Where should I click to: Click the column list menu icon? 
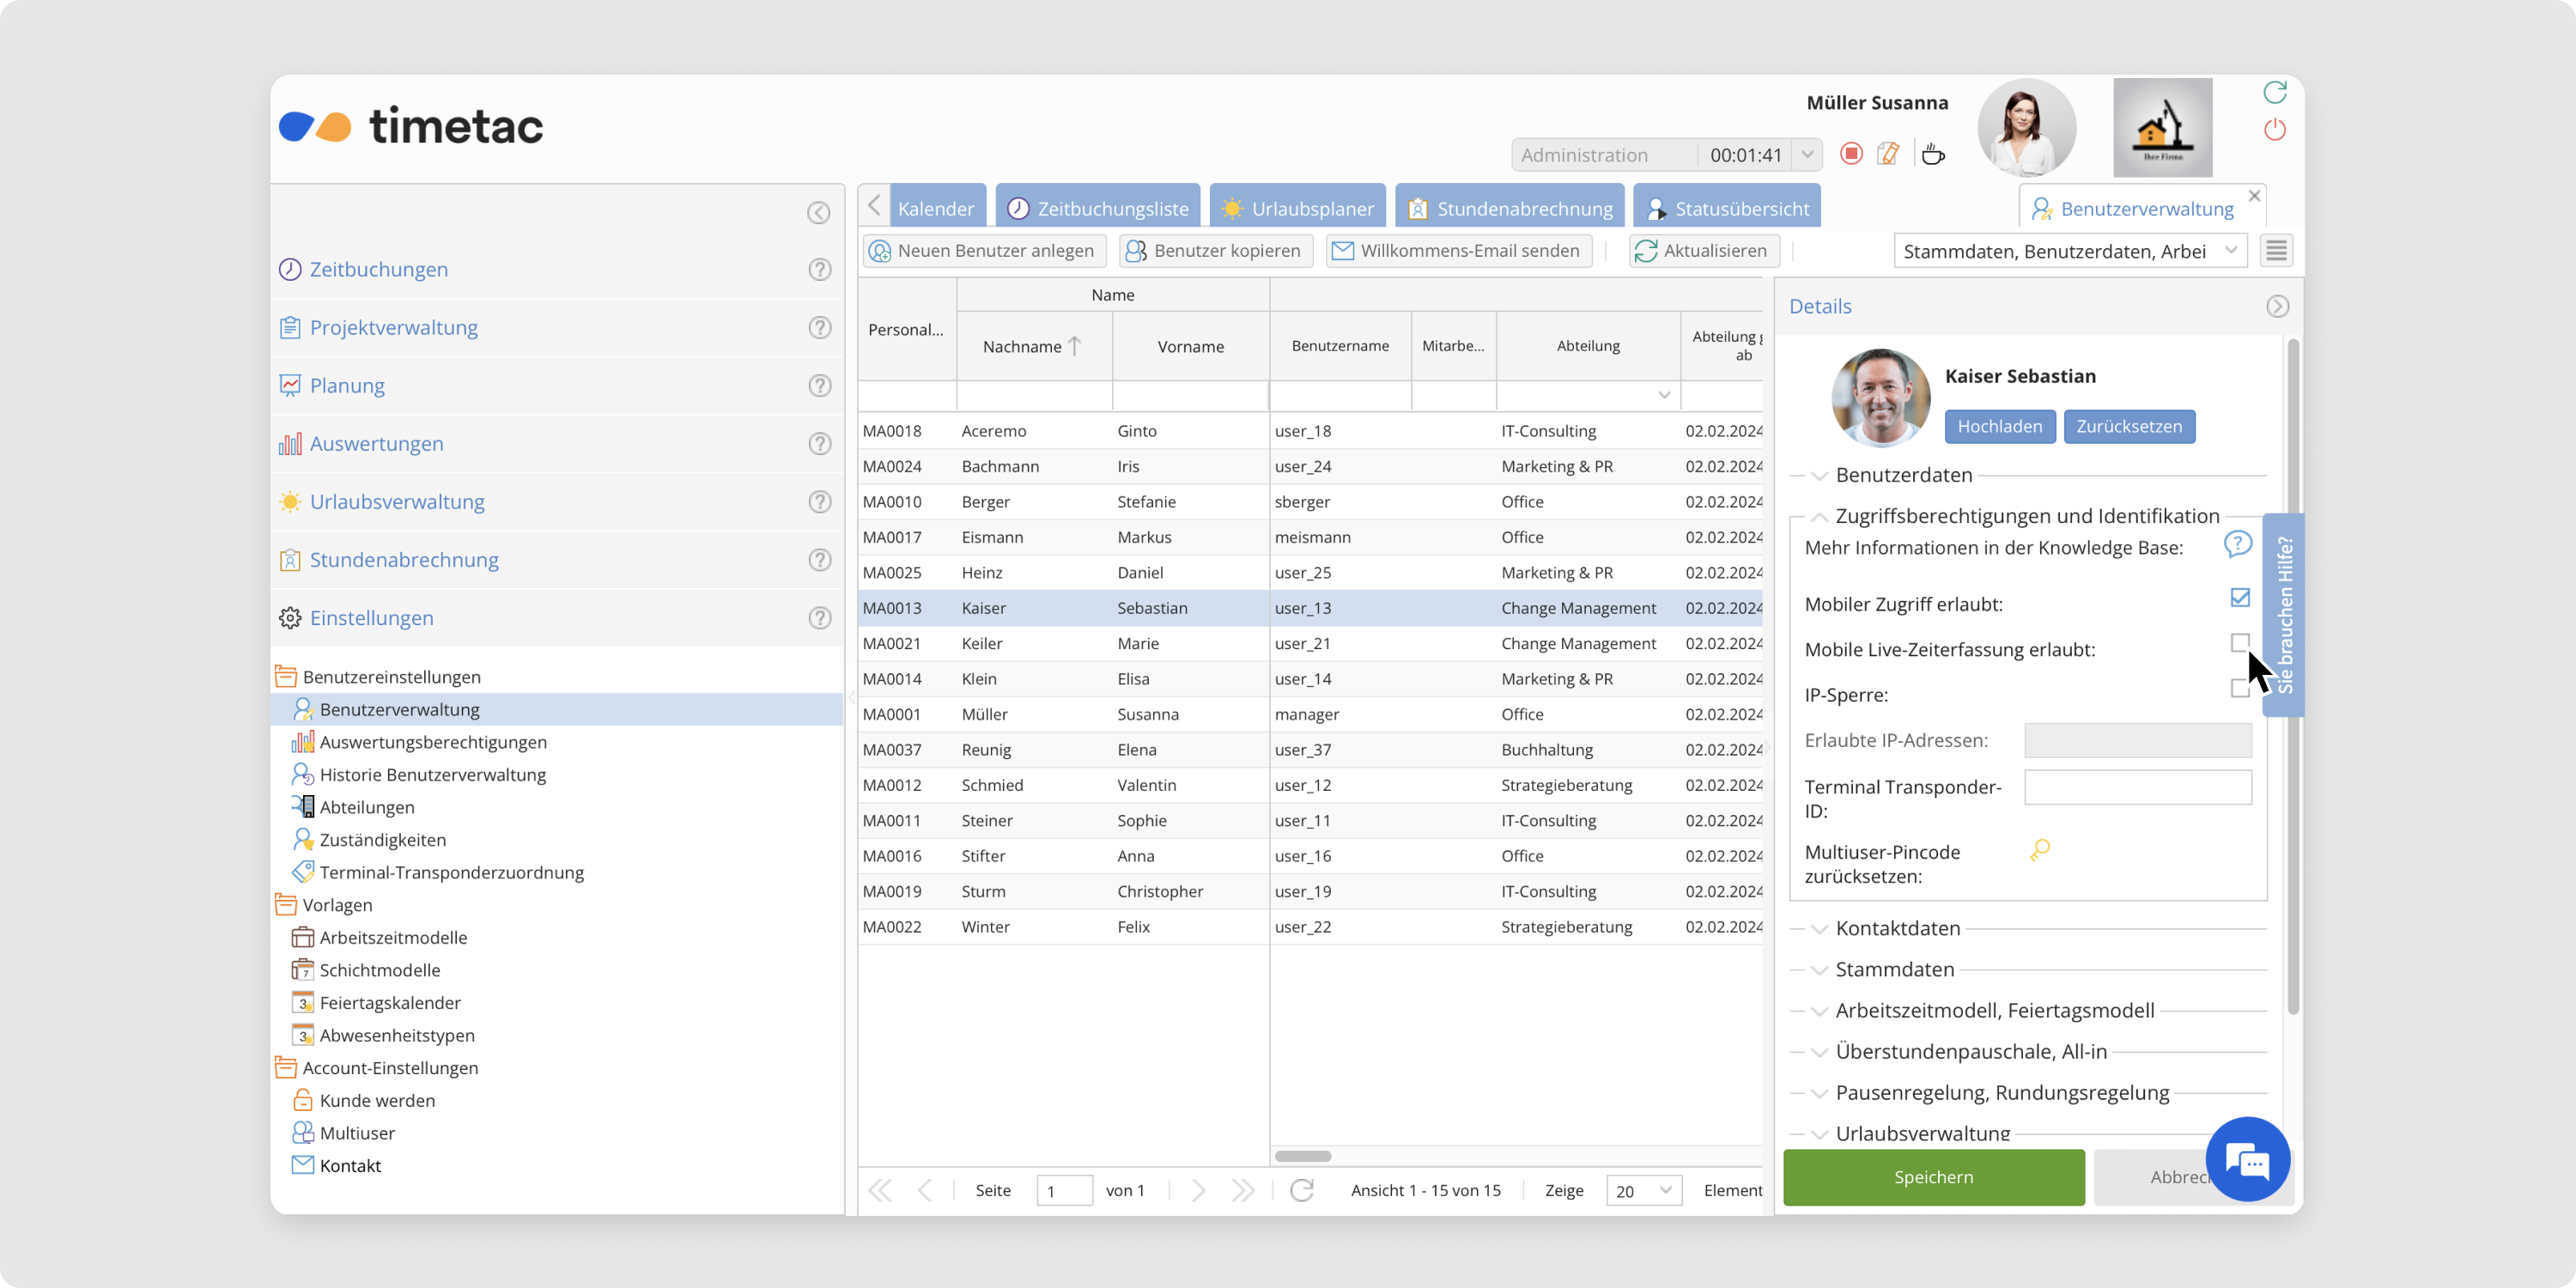point(2277,250)
